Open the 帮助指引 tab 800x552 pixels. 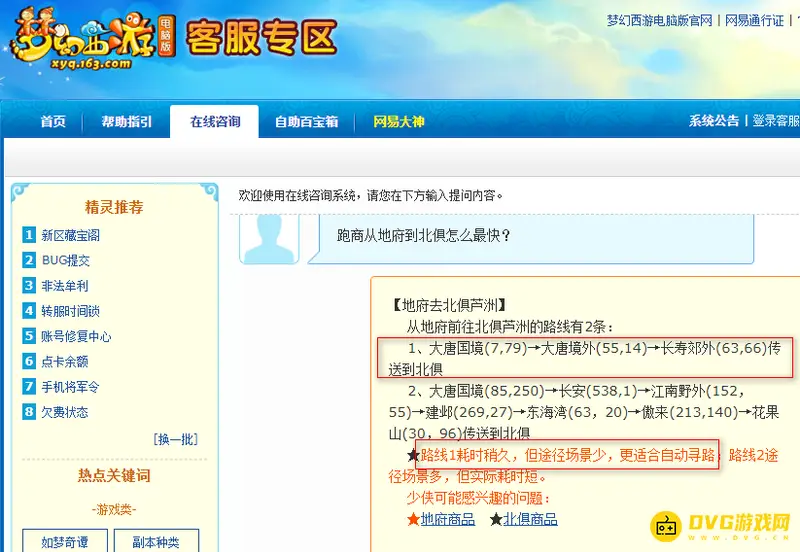[127, 121]
